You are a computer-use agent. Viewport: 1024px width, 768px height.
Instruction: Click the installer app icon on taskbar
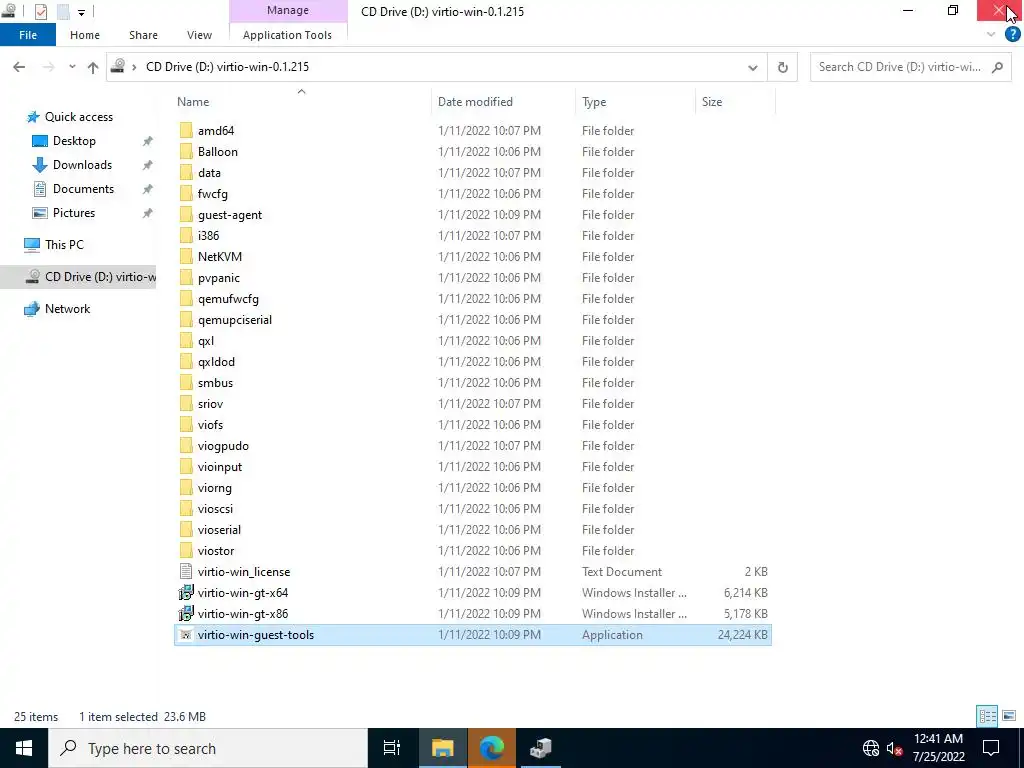tap(541, 748)
